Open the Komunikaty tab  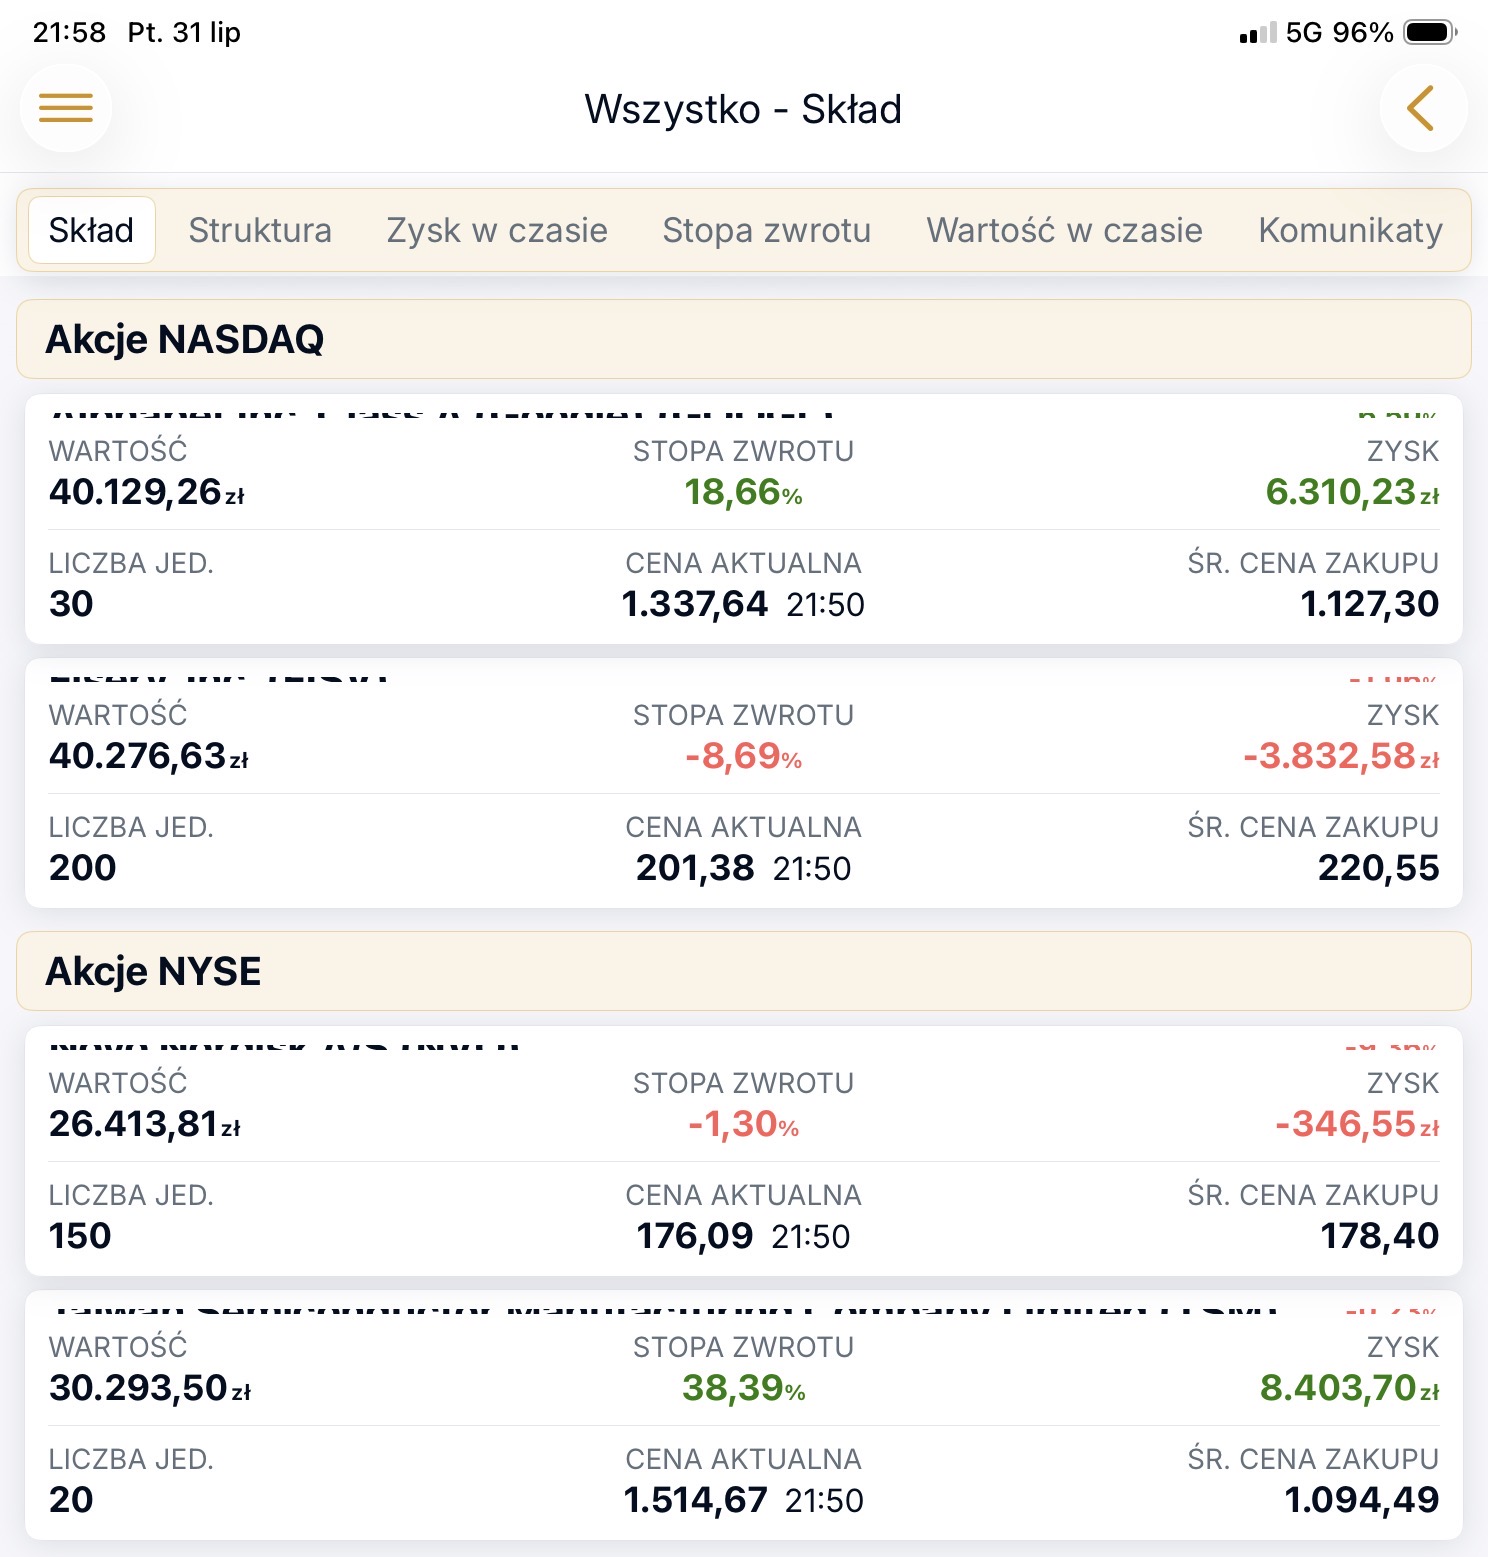(x=1350, y=230)
